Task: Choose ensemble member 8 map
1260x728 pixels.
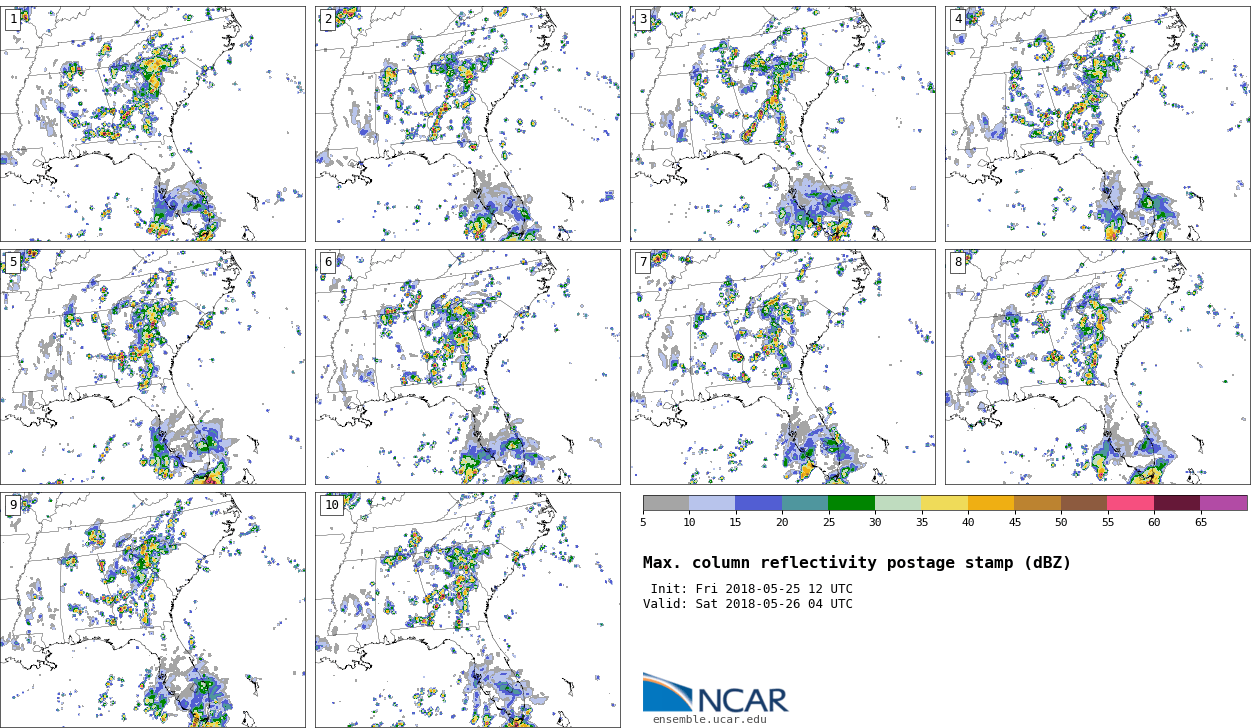Action: pos(1097,367)
